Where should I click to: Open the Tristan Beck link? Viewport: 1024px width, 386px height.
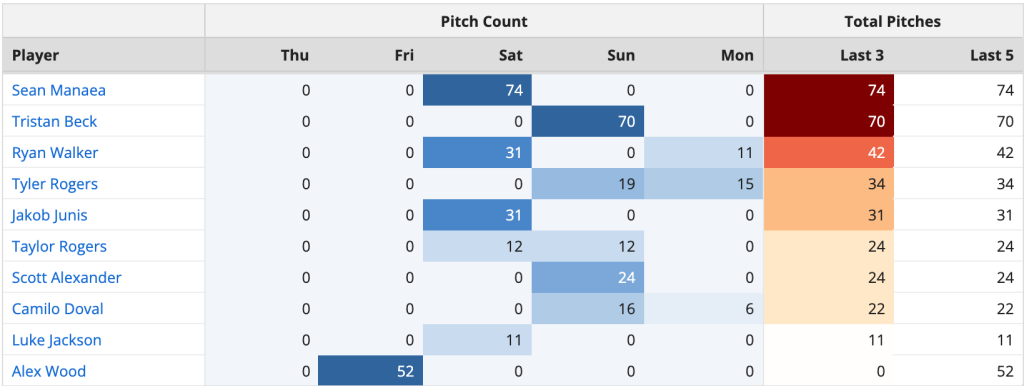point(54,121)
